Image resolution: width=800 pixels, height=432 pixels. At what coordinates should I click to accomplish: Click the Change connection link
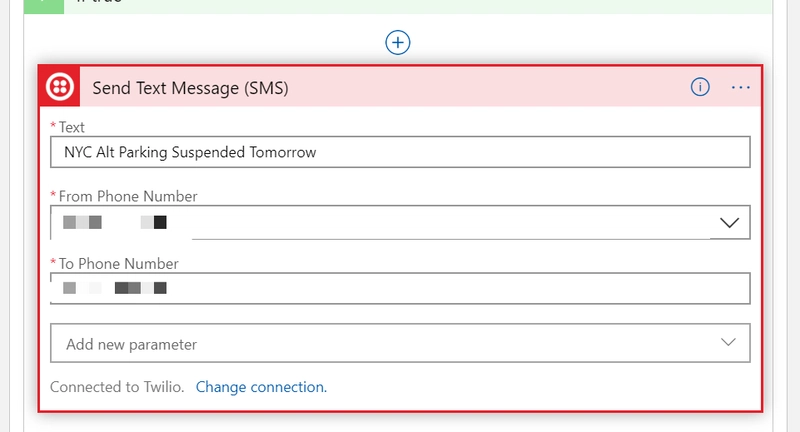tap(261, 386)
